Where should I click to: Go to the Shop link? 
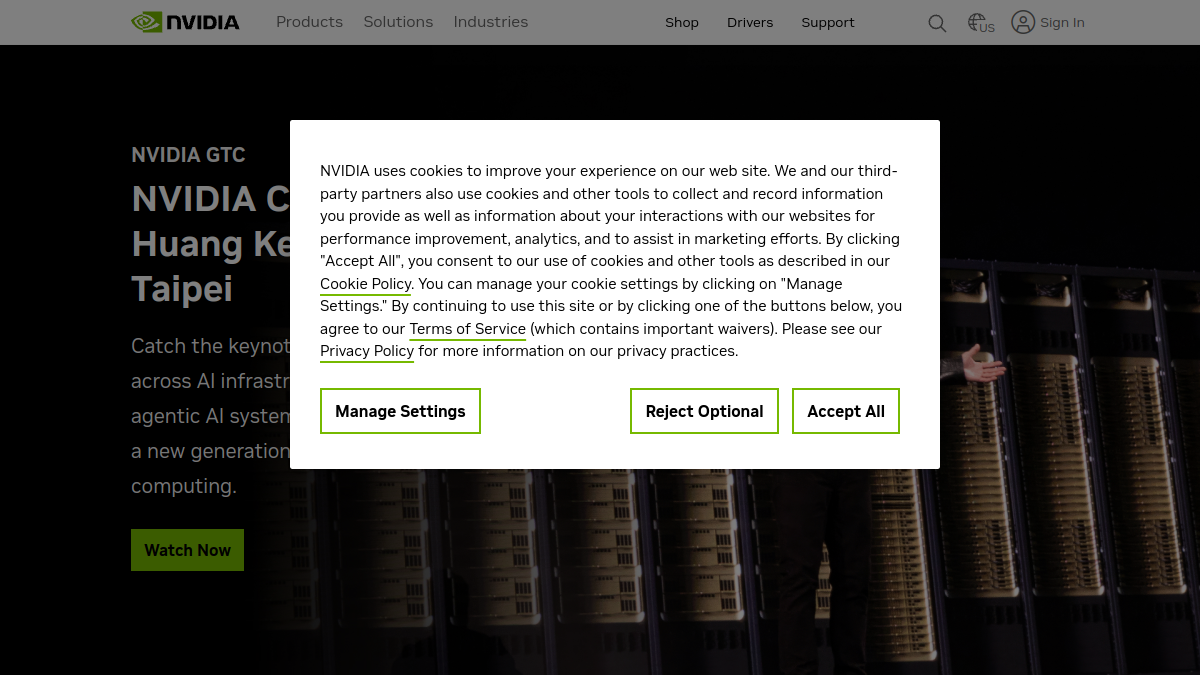pos(682,22)
